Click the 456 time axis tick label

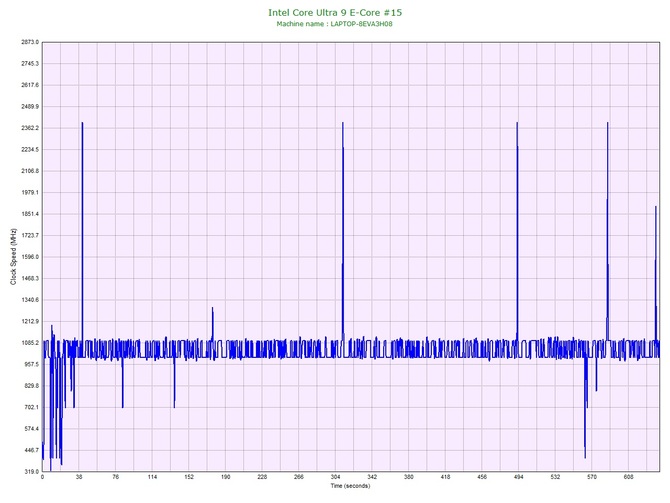(482, 477)
